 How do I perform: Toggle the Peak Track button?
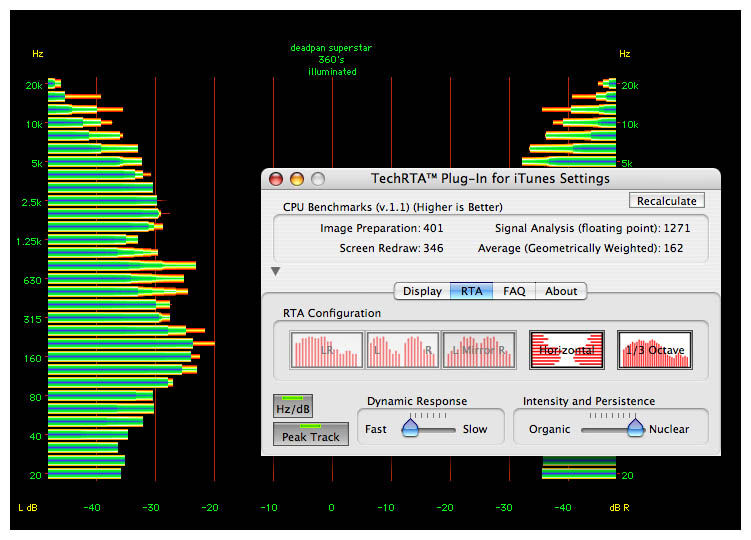pos(310,434)
